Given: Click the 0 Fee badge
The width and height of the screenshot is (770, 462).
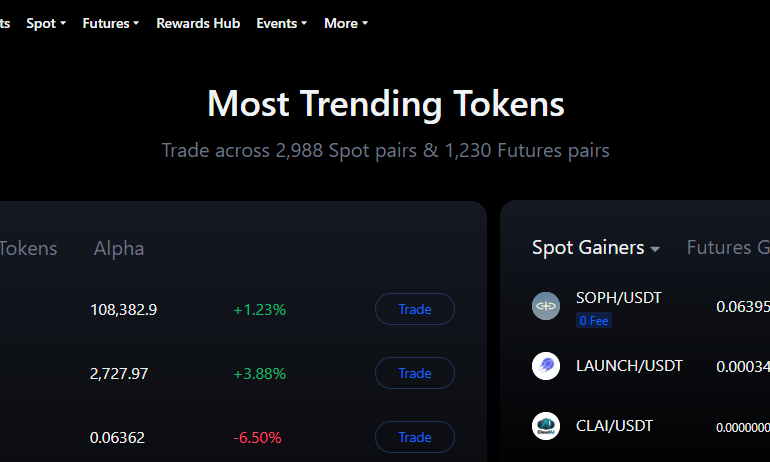Looking at the screenshot, I should point(594,321).
